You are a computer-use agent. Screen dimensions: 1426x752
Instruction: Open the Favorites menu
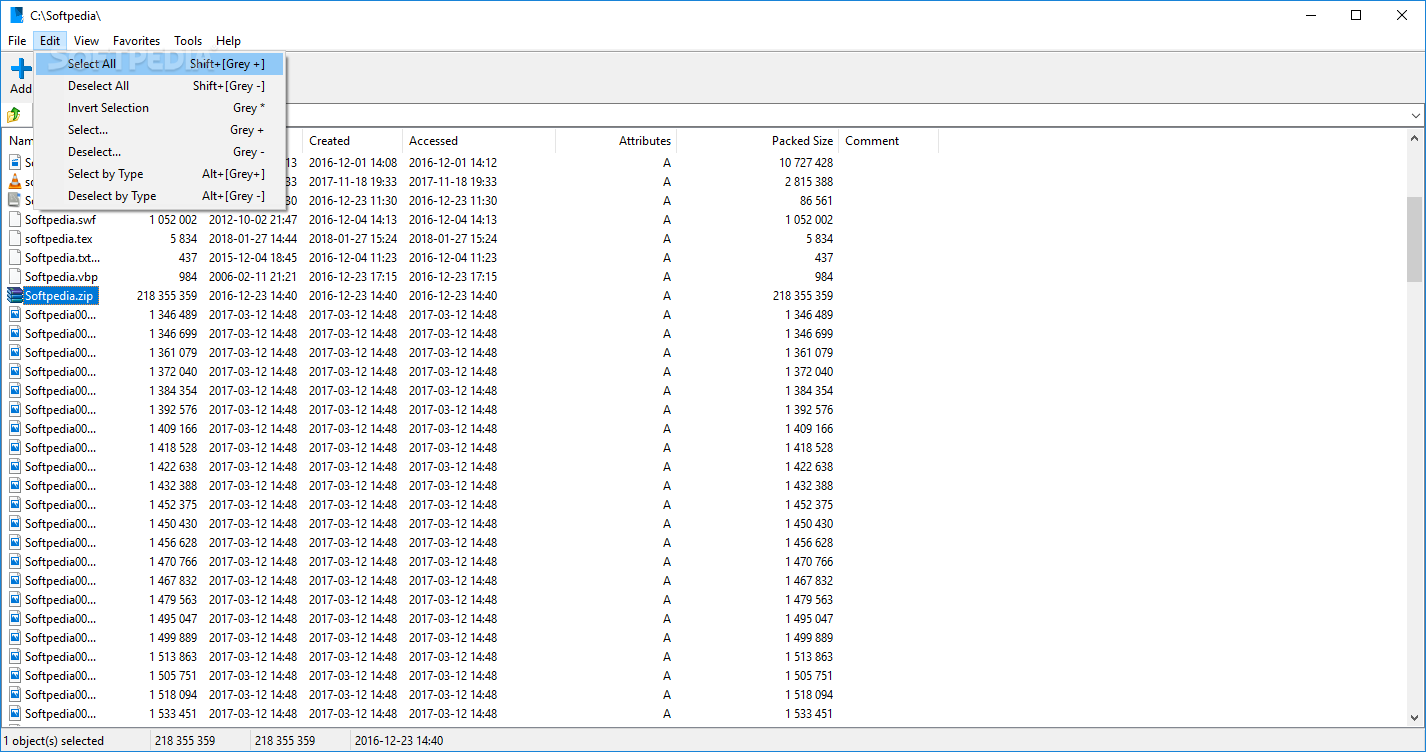coord(136,41)
